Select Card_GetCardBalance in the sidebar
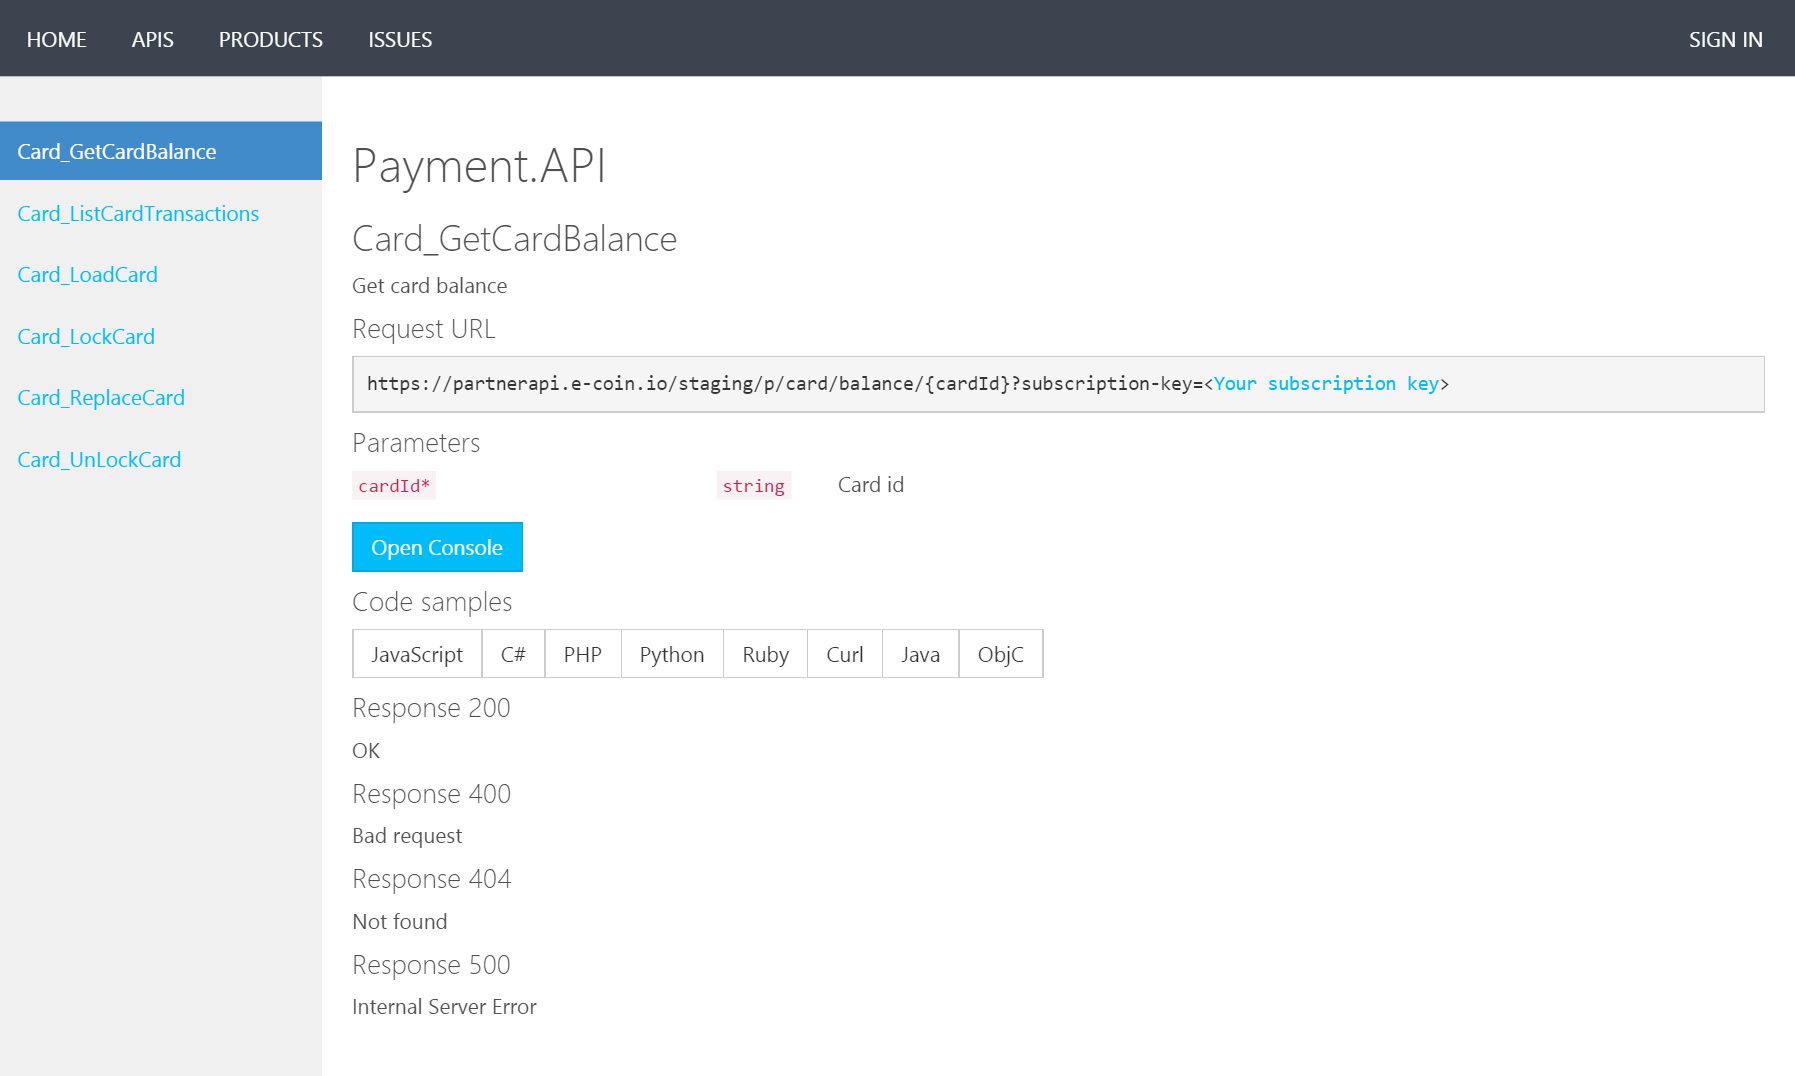 [x=116, y=151]
